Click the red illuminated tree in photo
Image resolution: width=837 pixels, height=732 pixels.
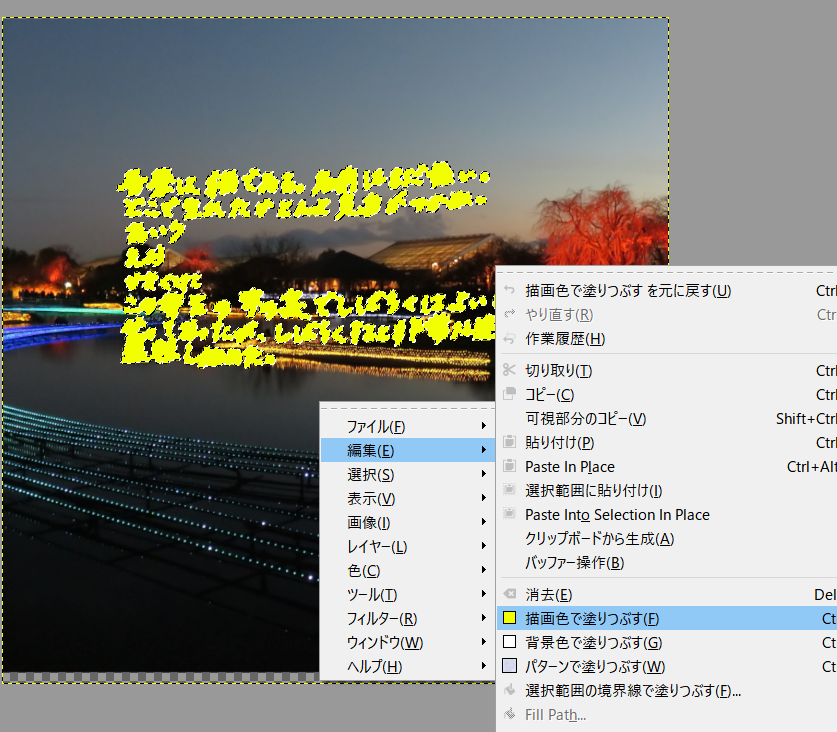click(x=603, y=224)
